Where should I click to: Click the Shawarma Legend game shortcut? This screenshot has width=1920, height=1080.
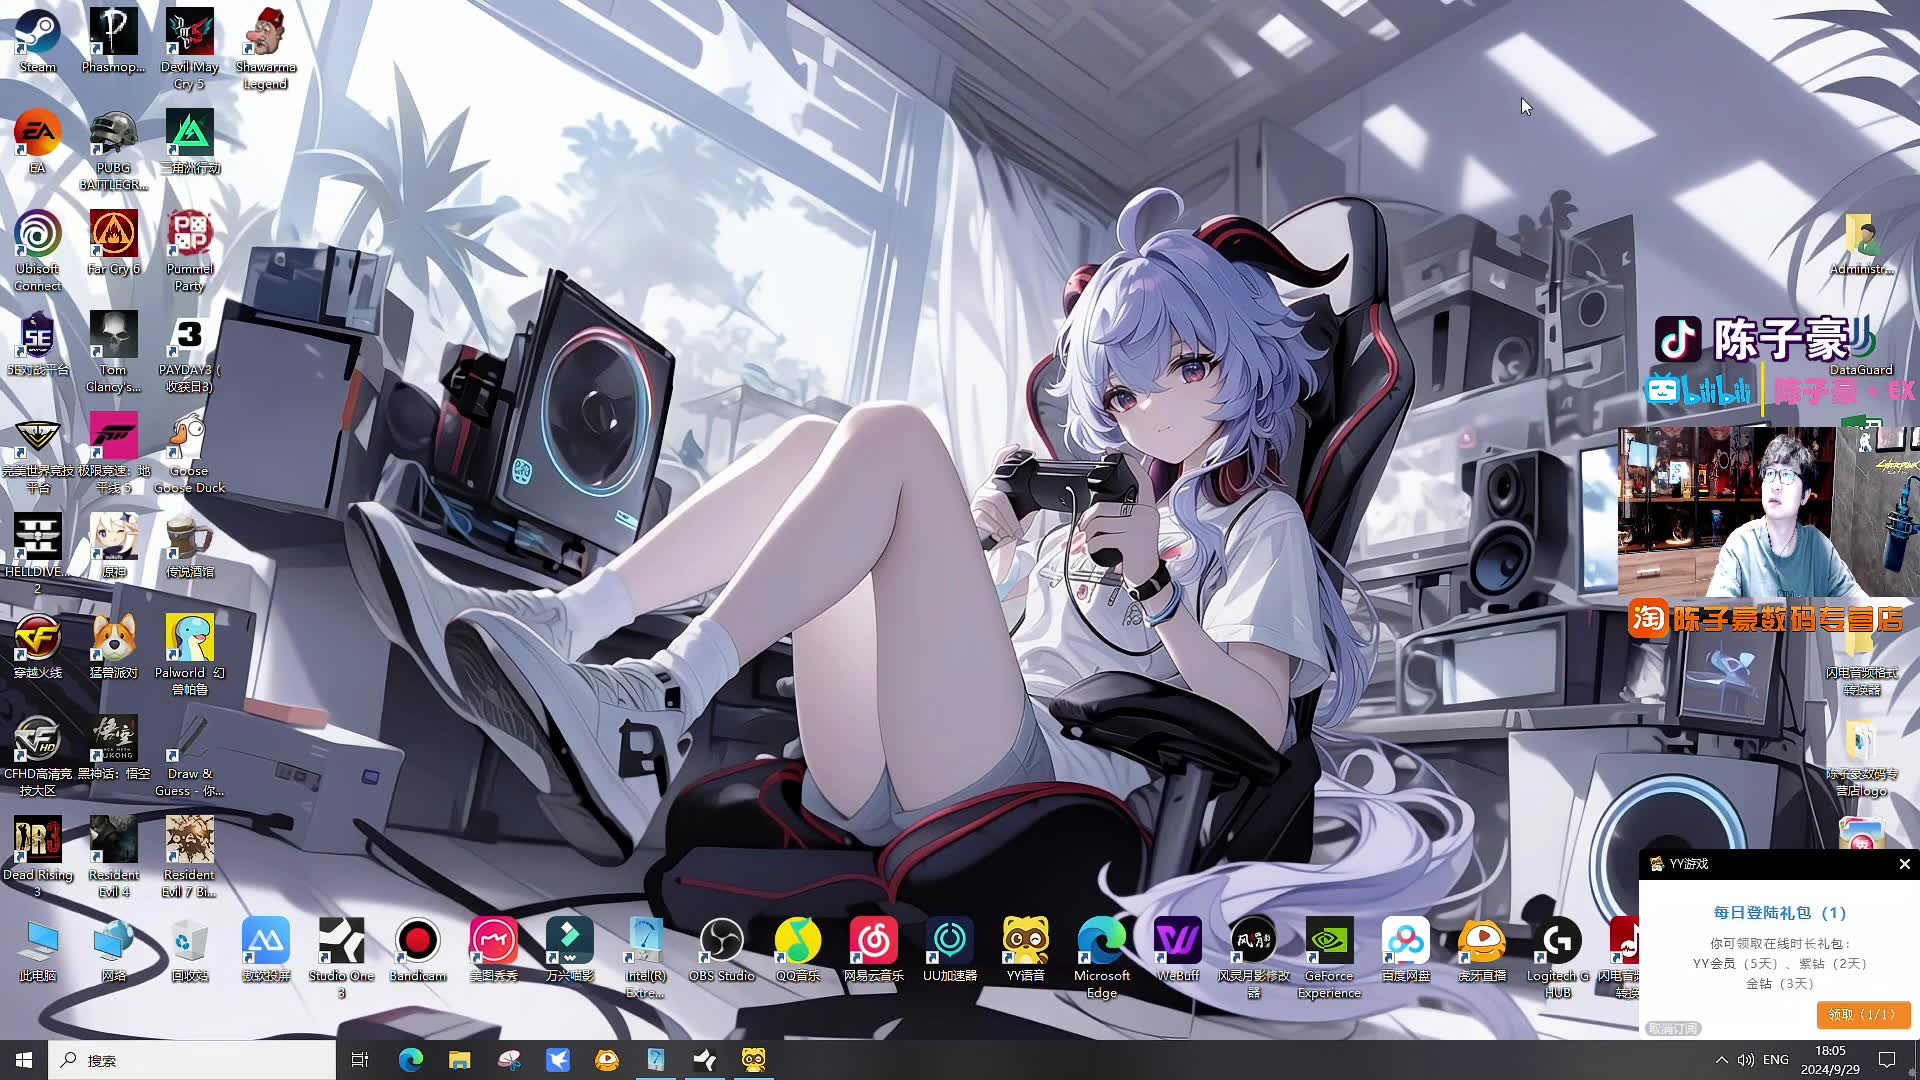265,48
